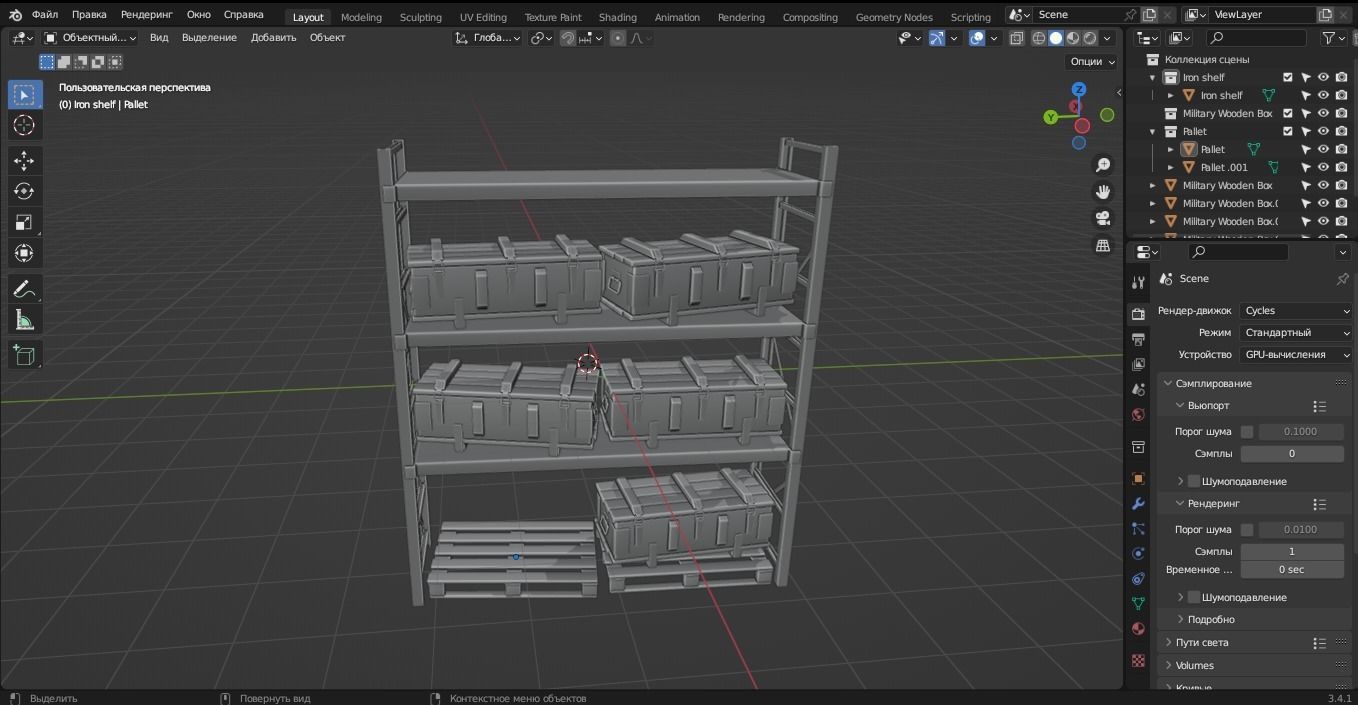Enable rendering denoising checkbox

click(x=1194, y=598)
